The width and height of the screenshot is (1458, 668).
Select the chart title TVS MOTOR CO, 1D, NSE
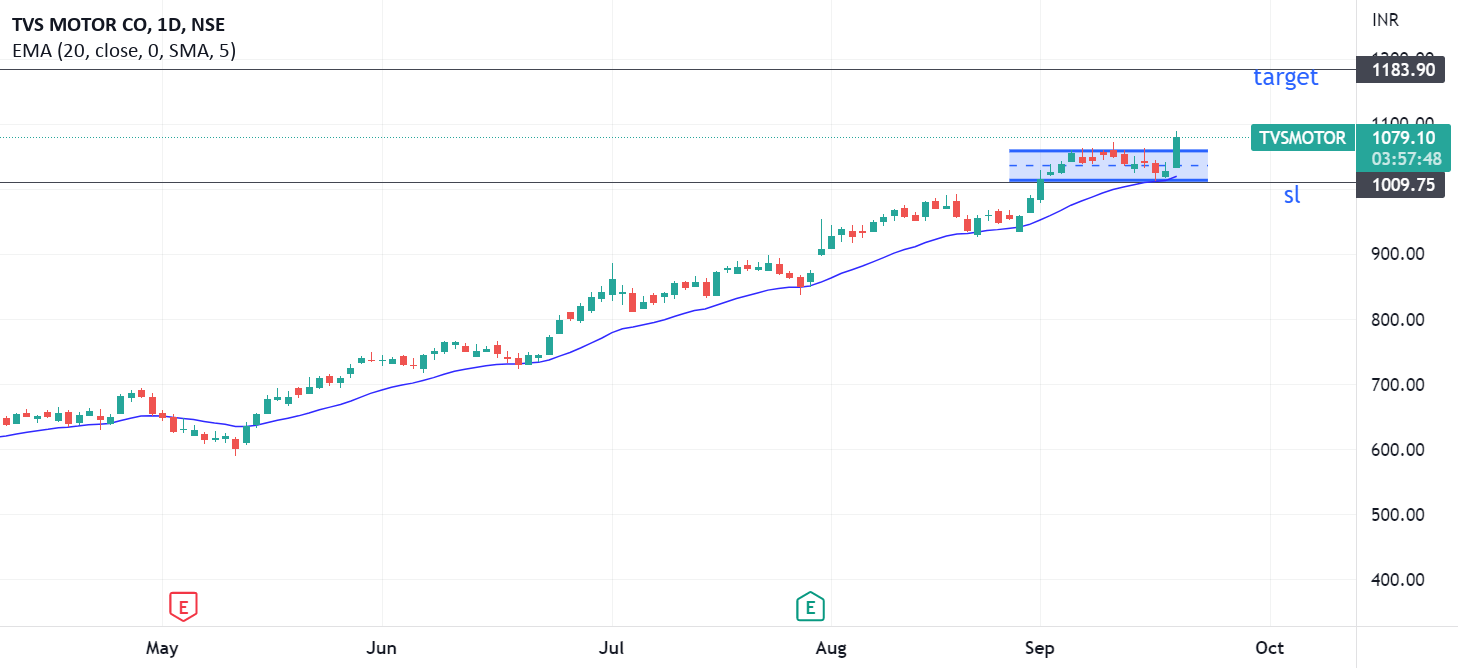(118, 25)
